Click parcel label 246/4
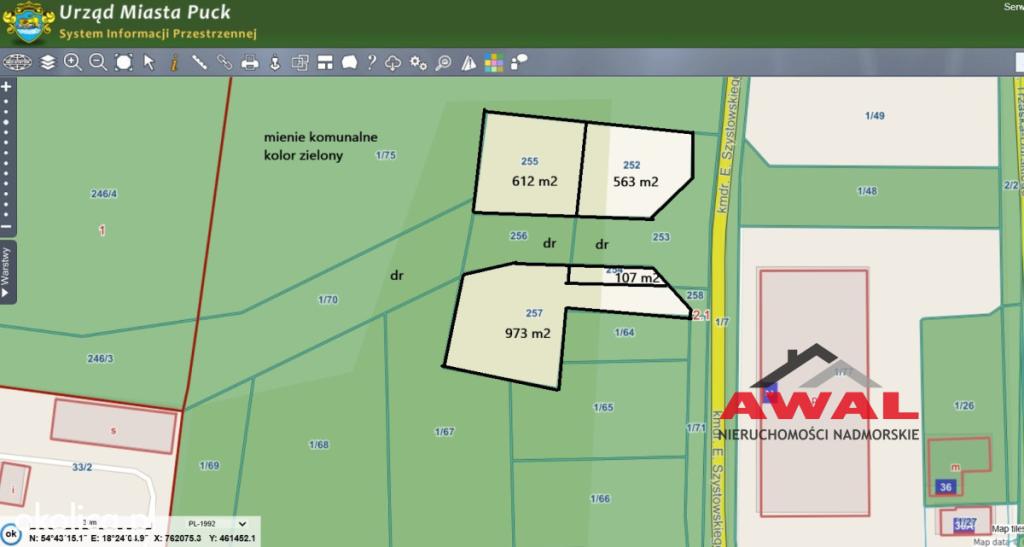Image resolution: width=1024 pixels, height=547 pixels. 104,193
